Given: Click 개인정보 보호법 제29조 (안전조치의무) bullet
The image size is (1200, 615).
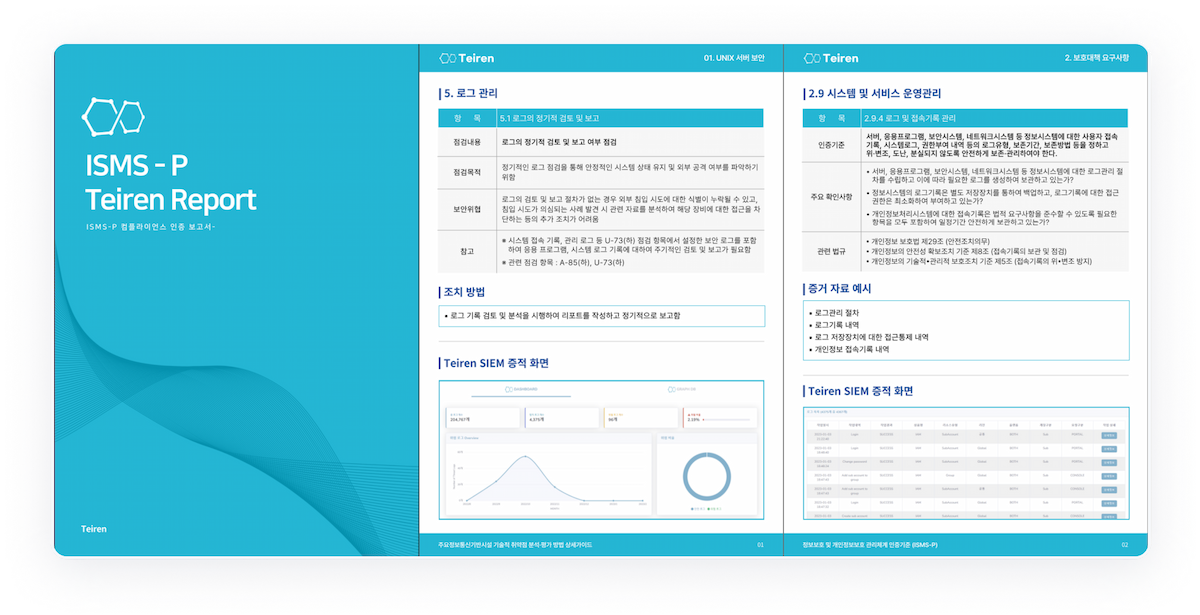Looking at the screenshot, I should (x=927, y=242).
